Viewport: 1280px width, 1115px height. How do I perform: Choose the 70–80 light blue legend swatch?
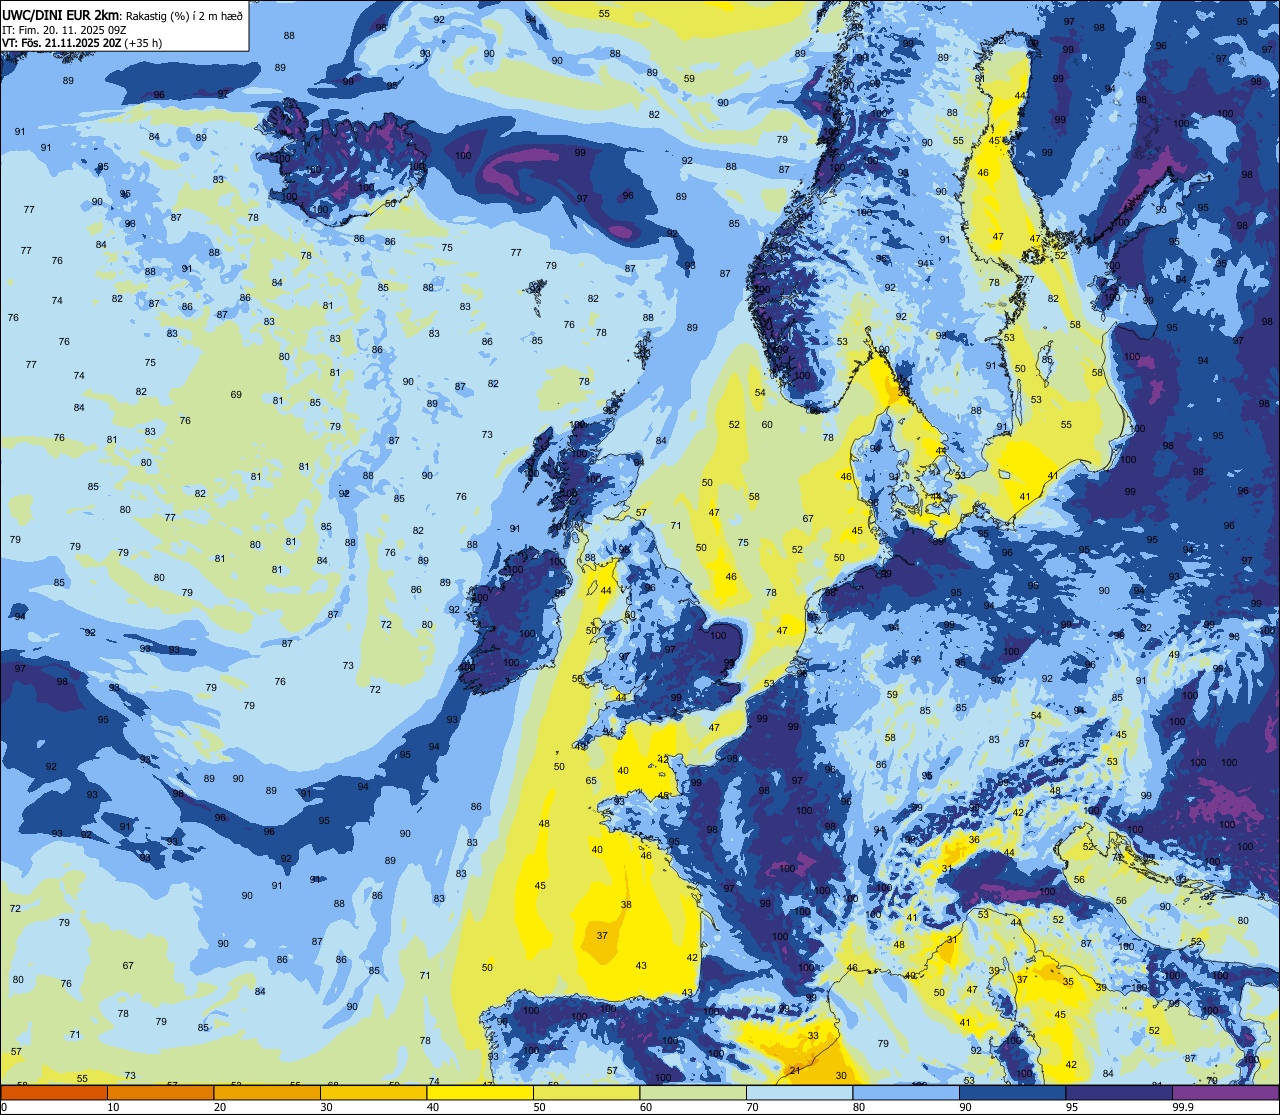pos(800,1092)
